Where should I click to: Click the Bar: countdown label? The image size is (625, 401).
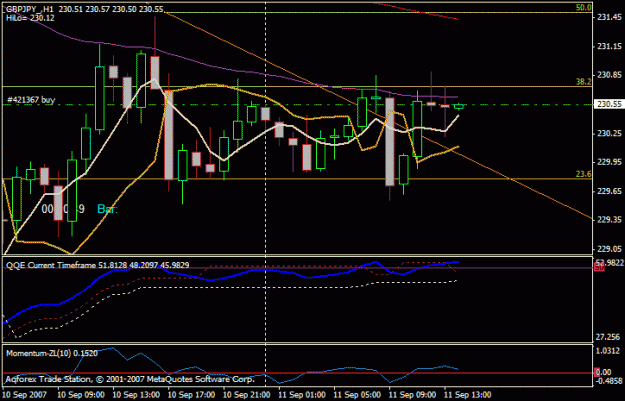(108, 209)
